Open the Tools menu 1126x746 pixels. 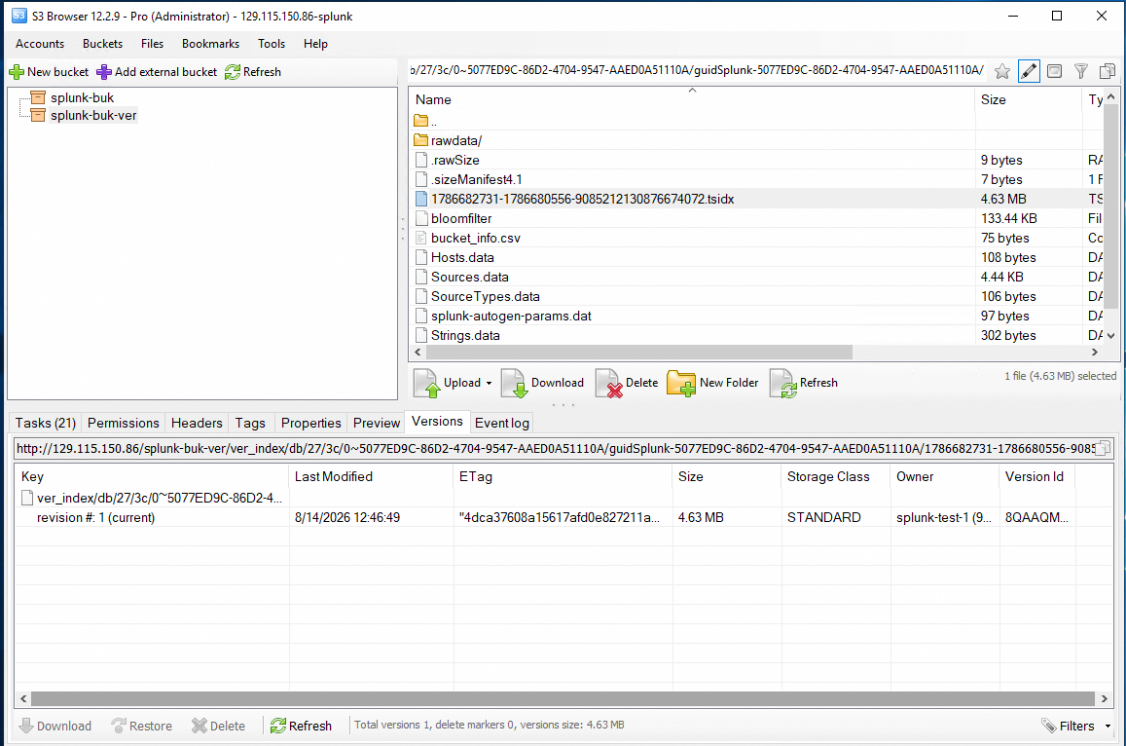[x=271, y=44]
